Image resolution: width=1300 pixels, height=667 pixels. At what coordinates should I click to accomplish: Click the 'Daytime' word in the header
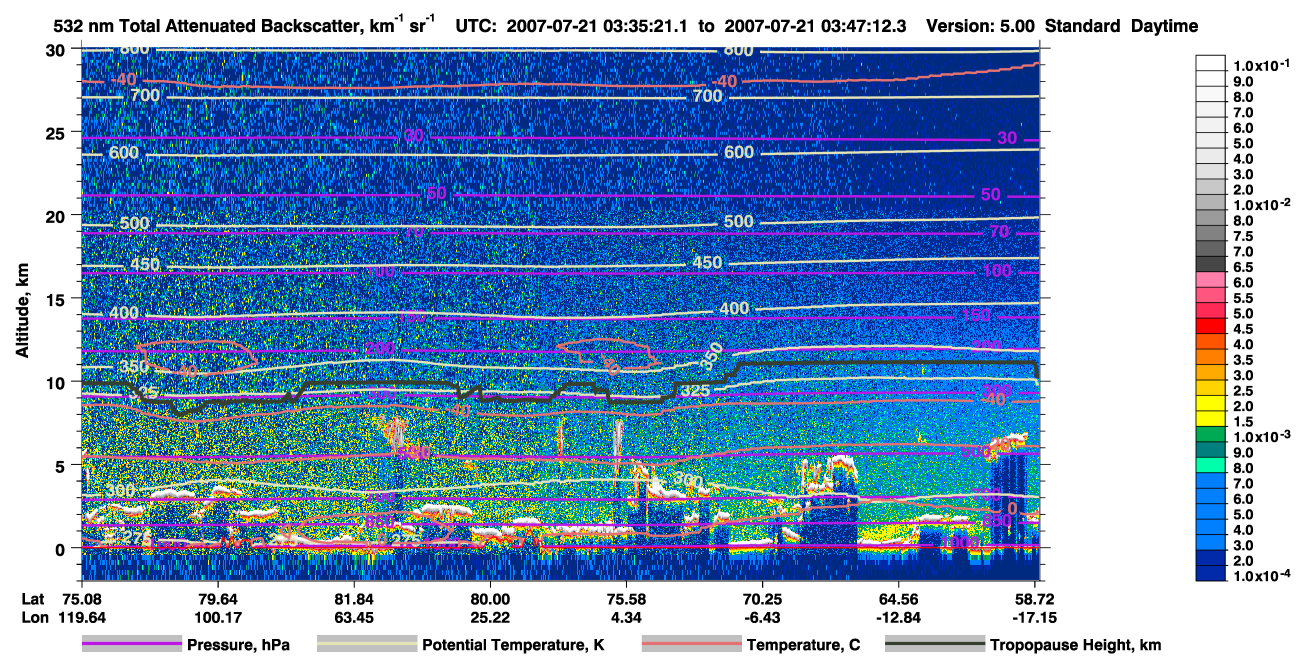pos(1165,27)
